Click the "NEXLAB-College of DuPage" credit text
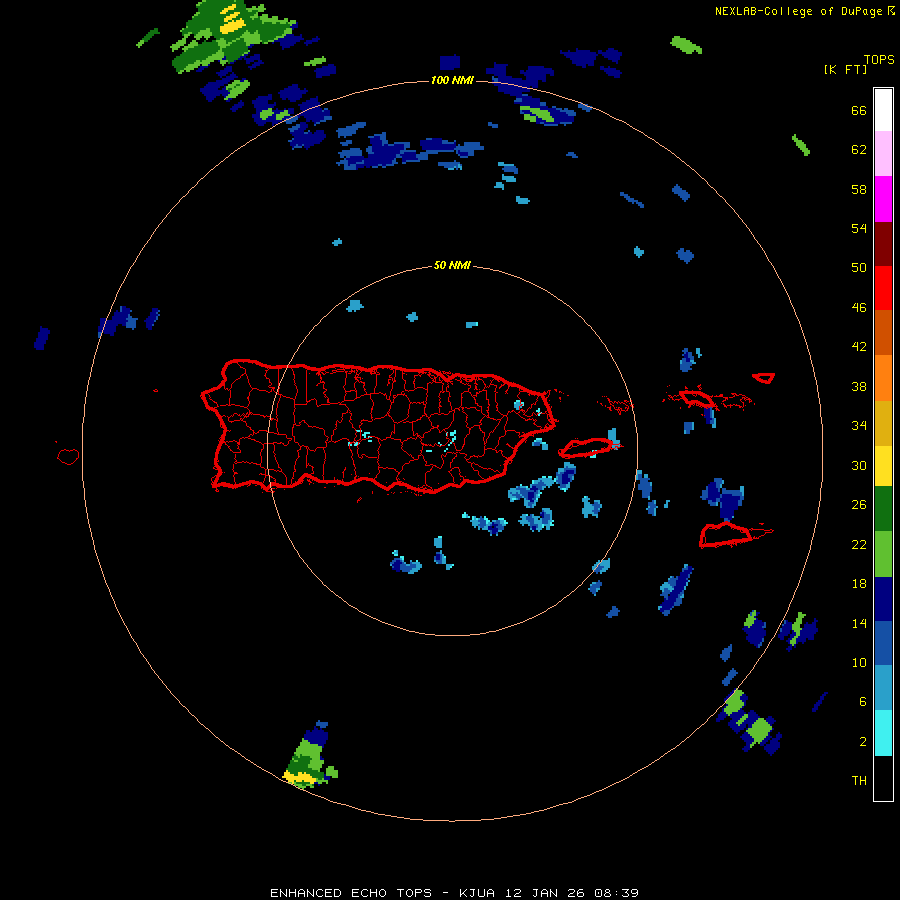The height and width of the screenshot is (900, 900). 800,11
